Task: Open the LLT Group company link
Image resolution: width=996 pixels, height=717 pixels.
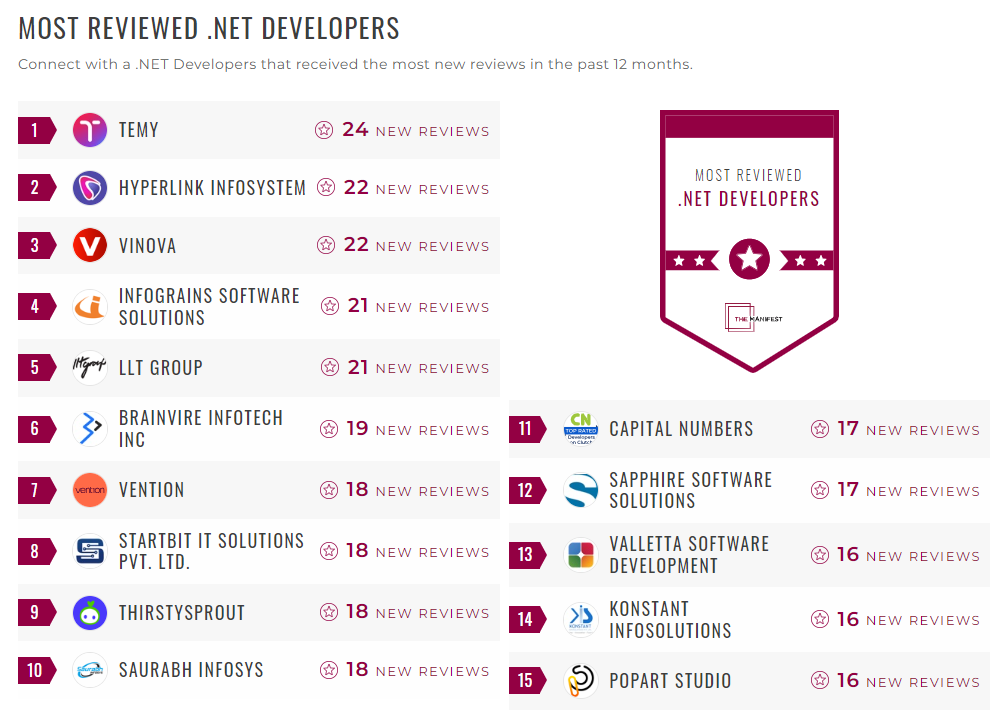Action: tap(160, 368)
